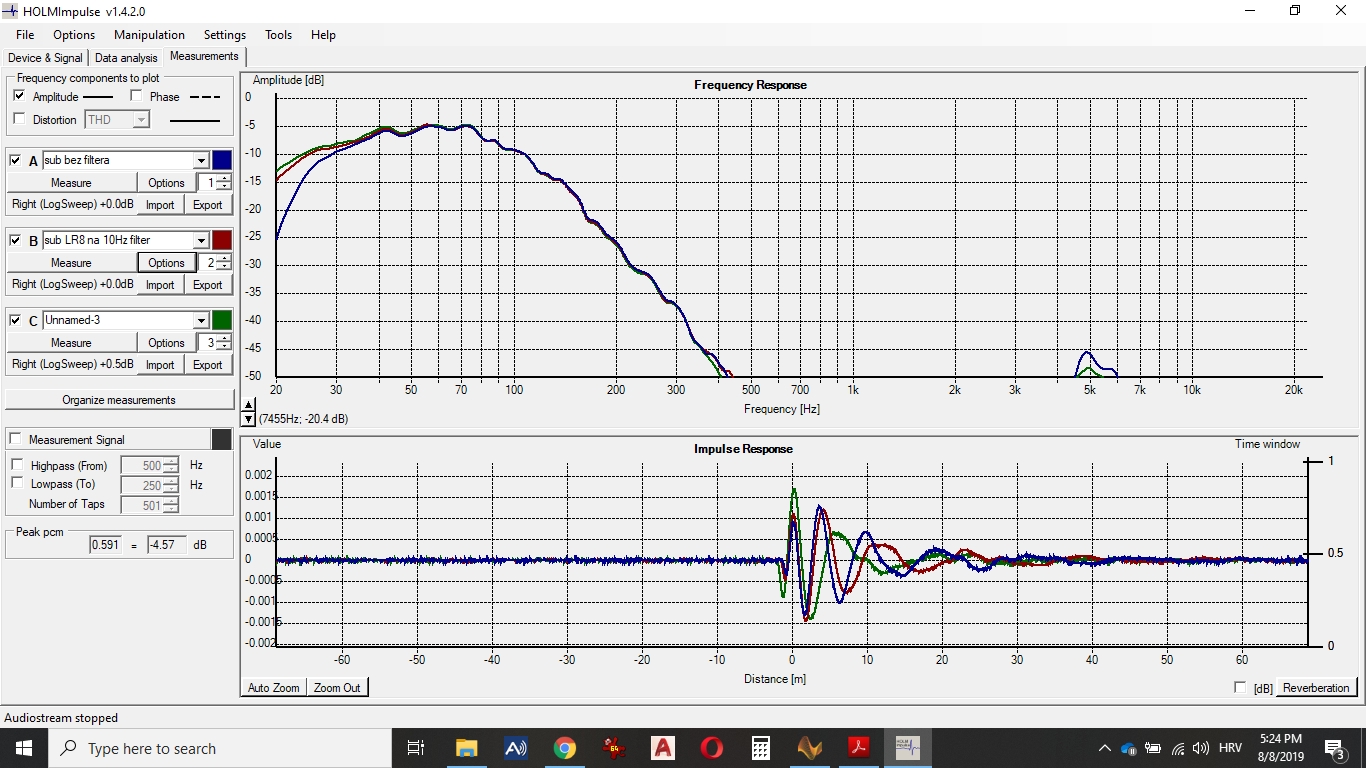Click the up arrow below the amplitude axis
The height and width of the screenshot is (768, 1366).
249,406
